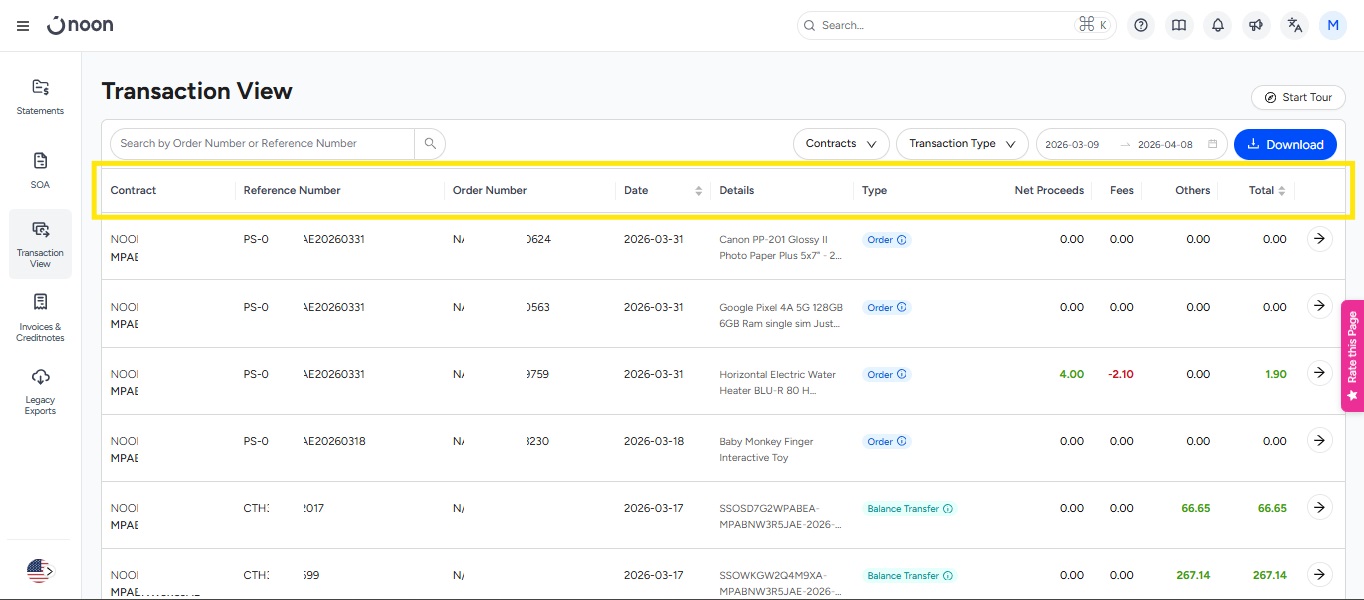This screenshot has height=600, width=1364.
Task: Expand the Contracts dropdown
Action: (x=841, y=144)
